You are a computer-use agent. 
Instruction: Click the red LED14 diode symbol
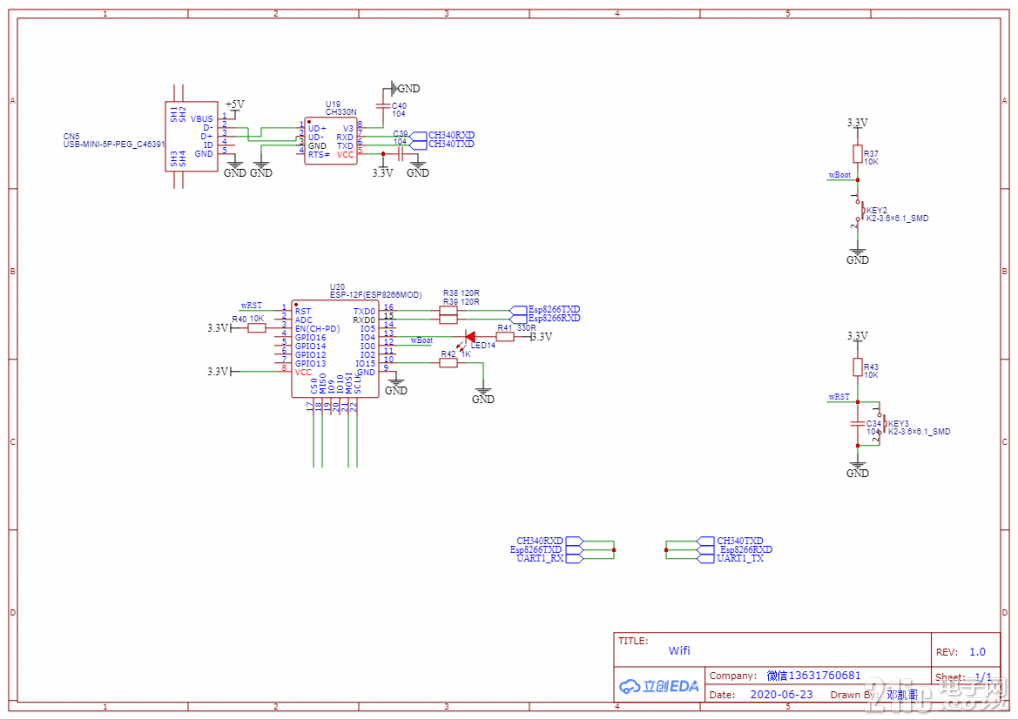coord(470,337)
